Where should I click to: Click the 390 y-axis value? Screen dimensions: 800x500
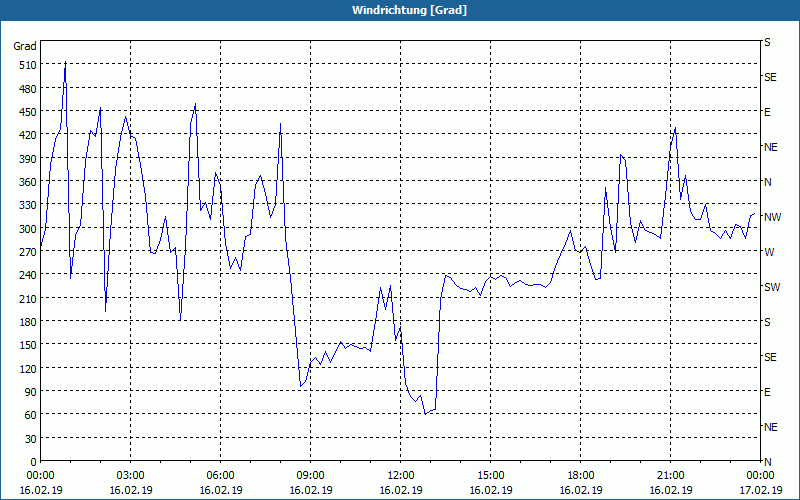coord(27,159)
